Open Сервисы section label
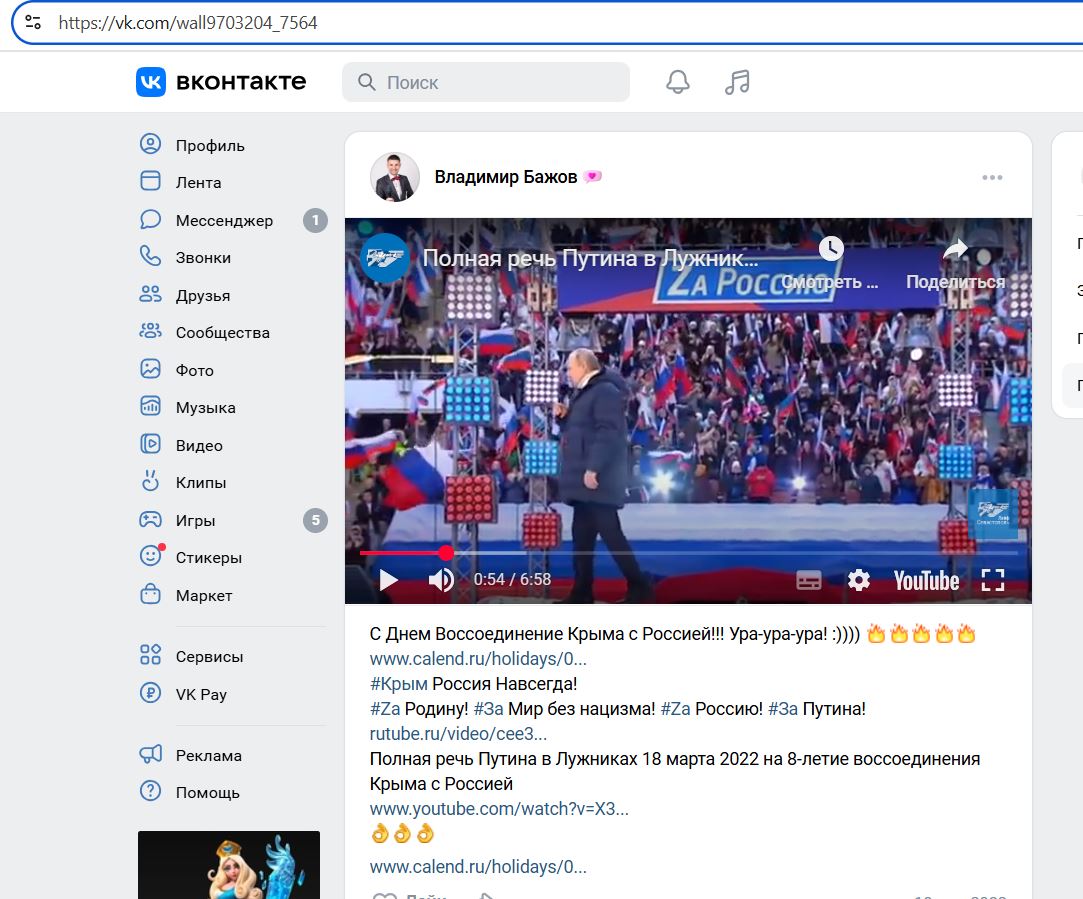This screenshot has height=899, width=1083. click(209, 657)
